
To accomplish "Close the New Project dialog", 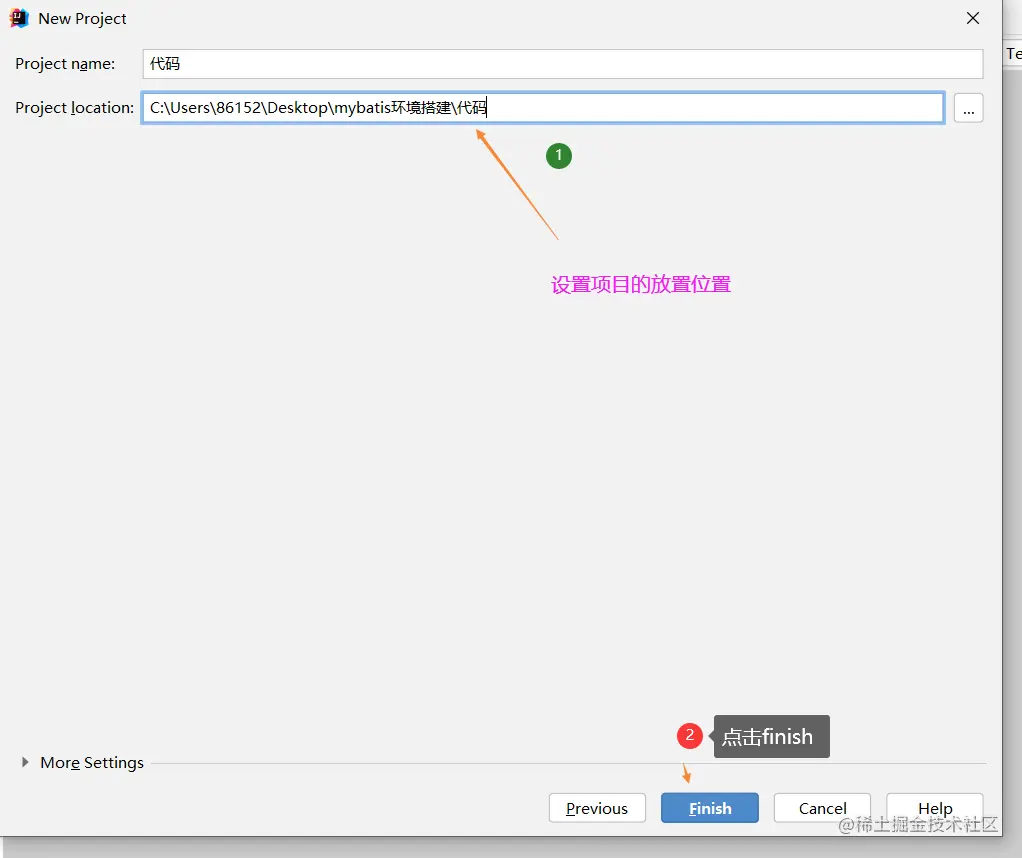I will coord(972,18).
